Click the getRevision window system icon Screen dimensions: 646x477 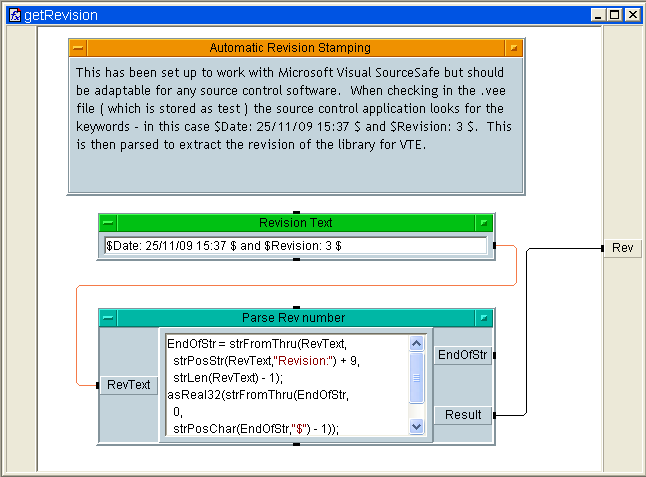[x=13, y=15]
